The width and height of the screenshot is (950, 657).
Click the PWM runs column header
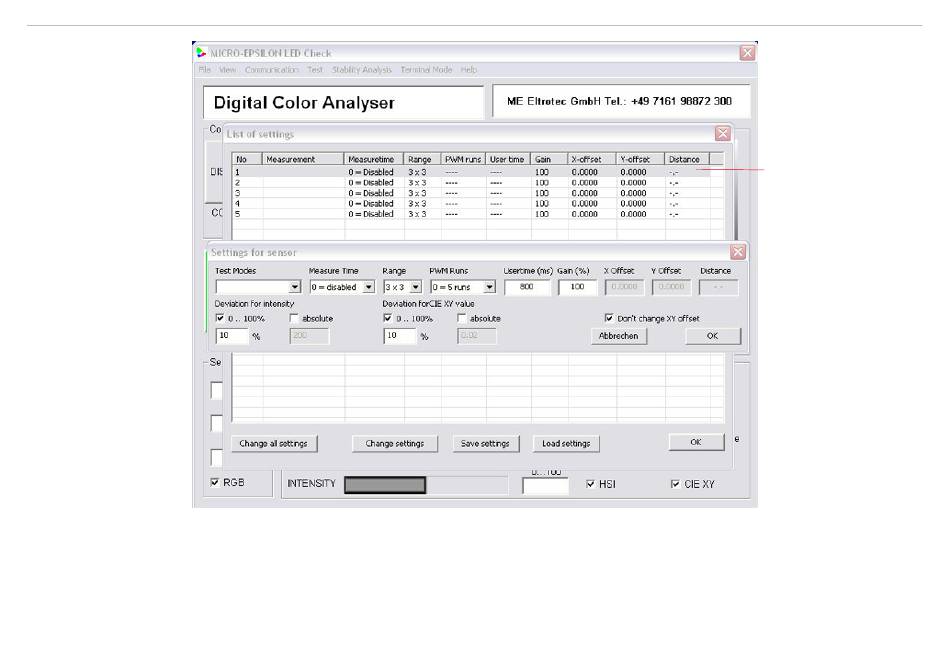[x=463, y=159]
